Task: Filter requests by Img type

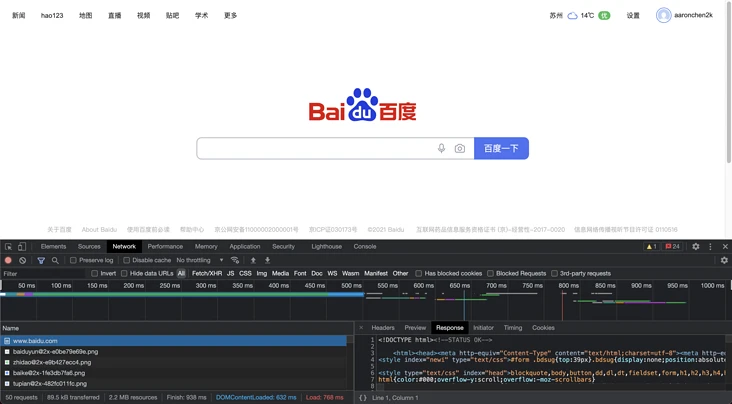Action: click(262, 274)
